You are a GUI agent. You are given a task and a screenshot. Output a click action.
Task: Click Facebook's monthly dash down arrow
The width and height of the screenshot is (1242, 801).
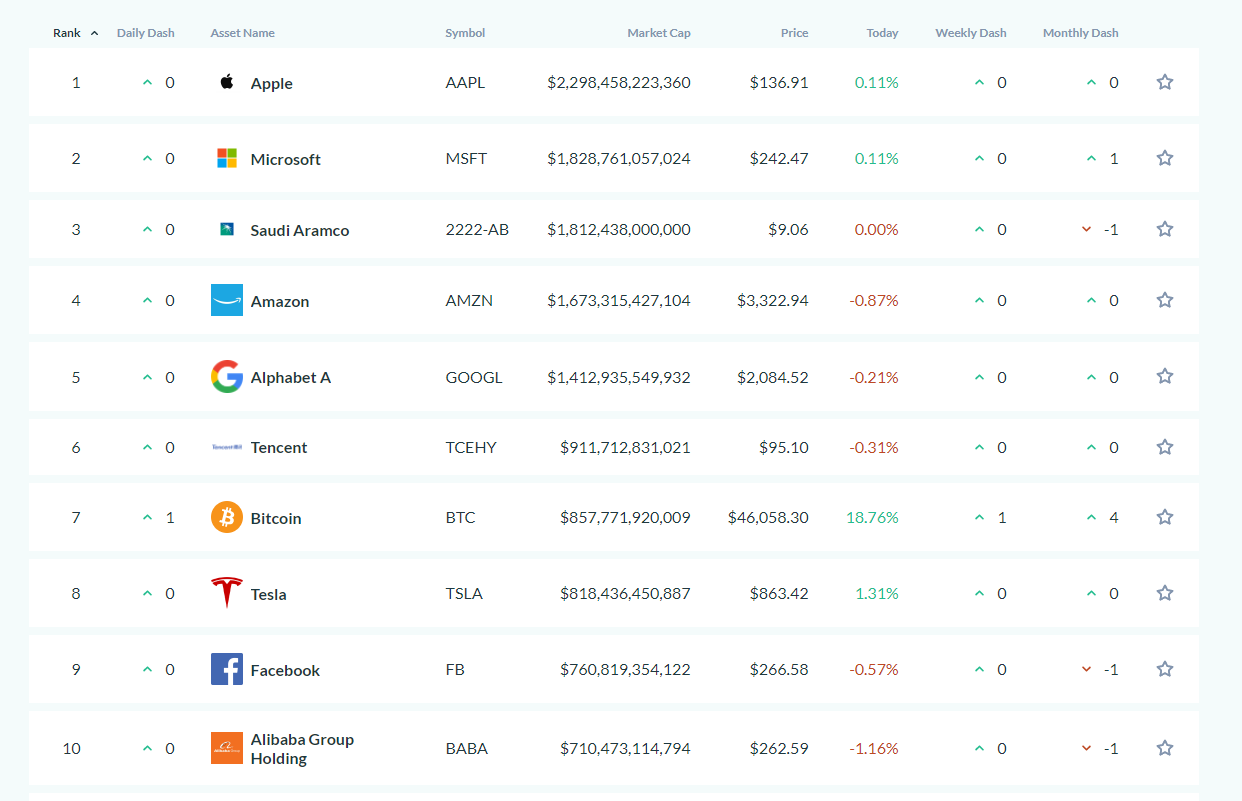(1087, 669)
